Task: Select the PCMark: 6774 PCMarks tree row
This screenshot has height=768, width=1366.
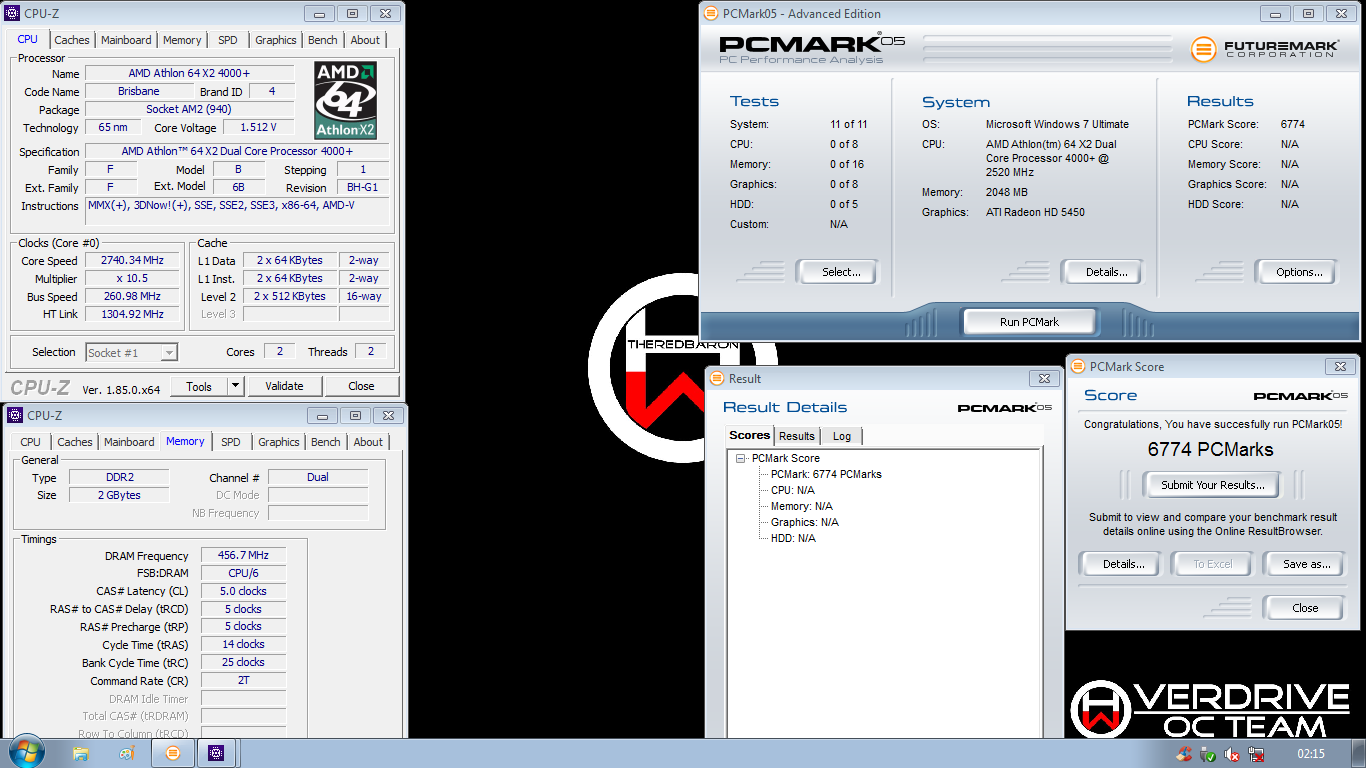Action: [826, 474]
